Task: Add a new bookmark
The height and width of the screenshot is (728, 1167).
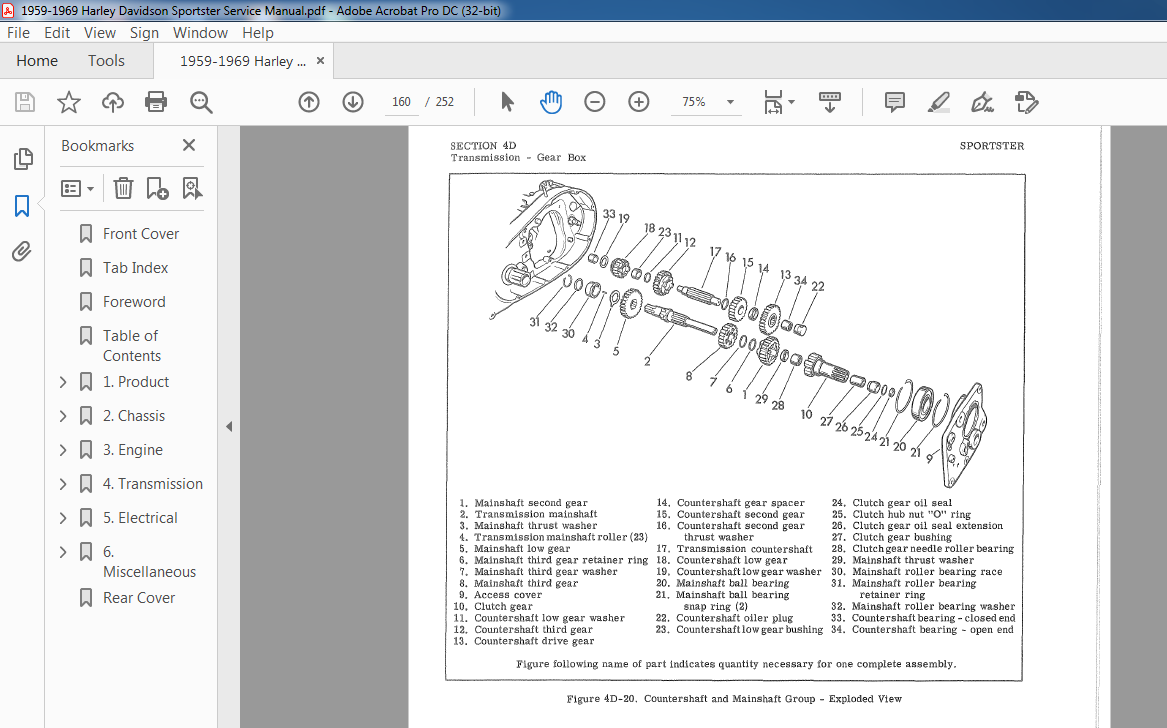Action: pyautogui.click(x=157, y=188)
